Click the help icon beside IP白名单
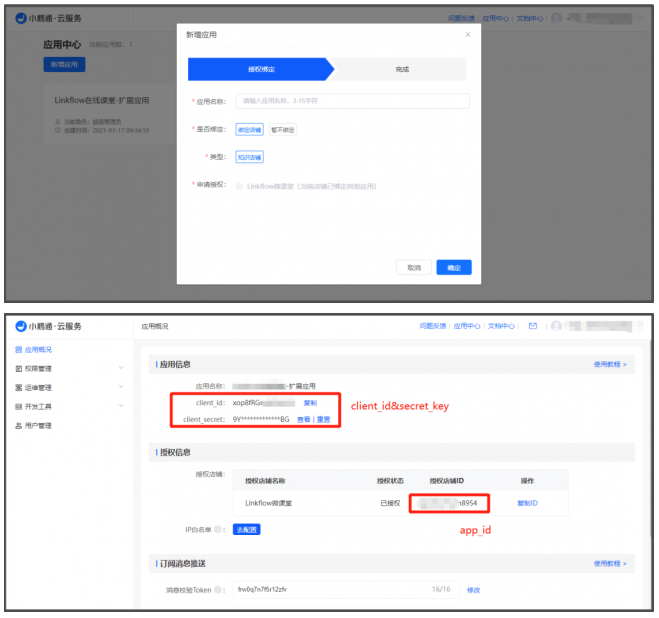This screenshot has width=659, height=618. [x=218, y=529]
